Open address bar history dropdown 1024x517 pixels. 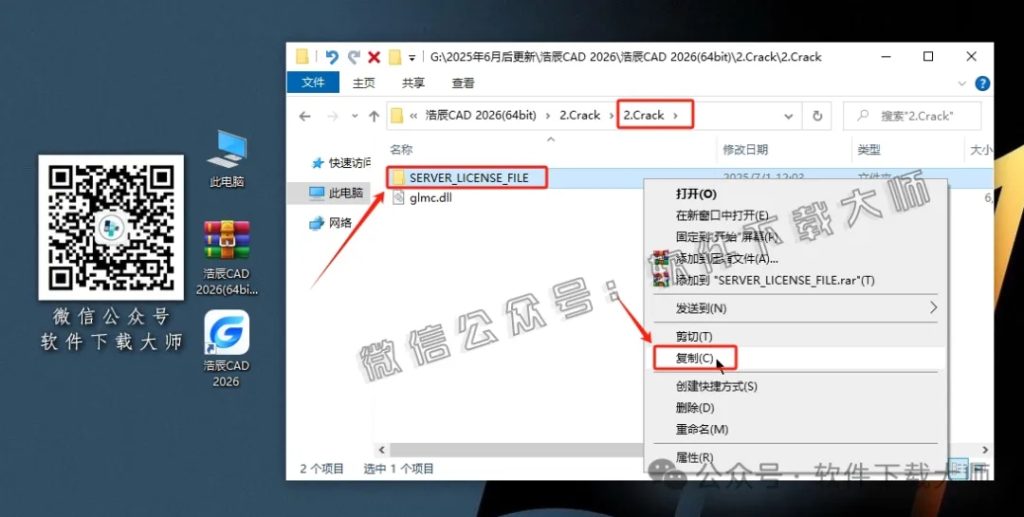(x=788, y=116)
